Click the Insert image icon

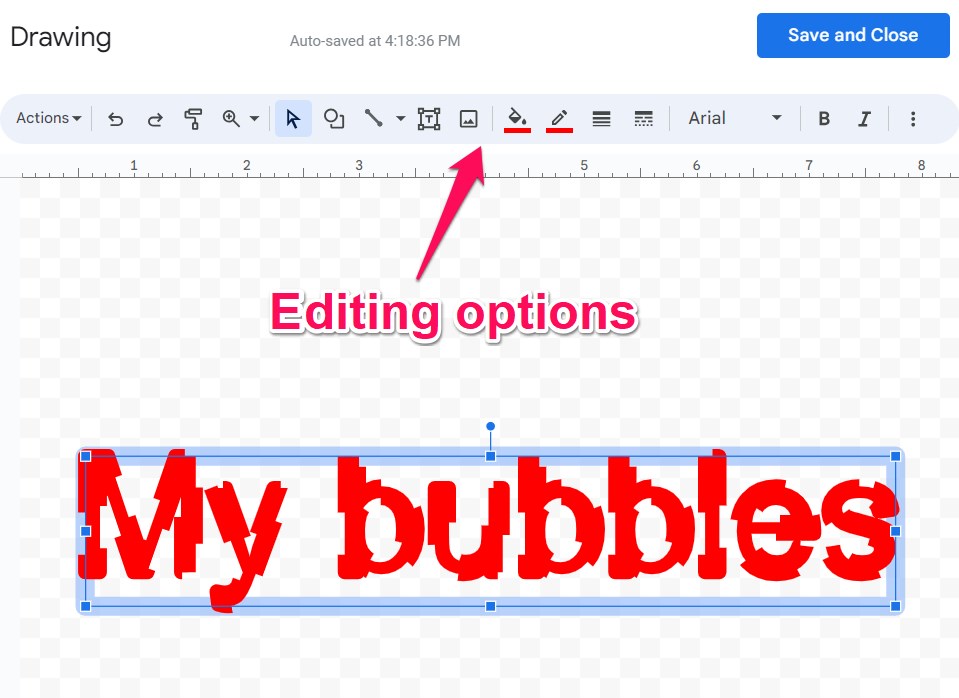[x=469, y=118]
